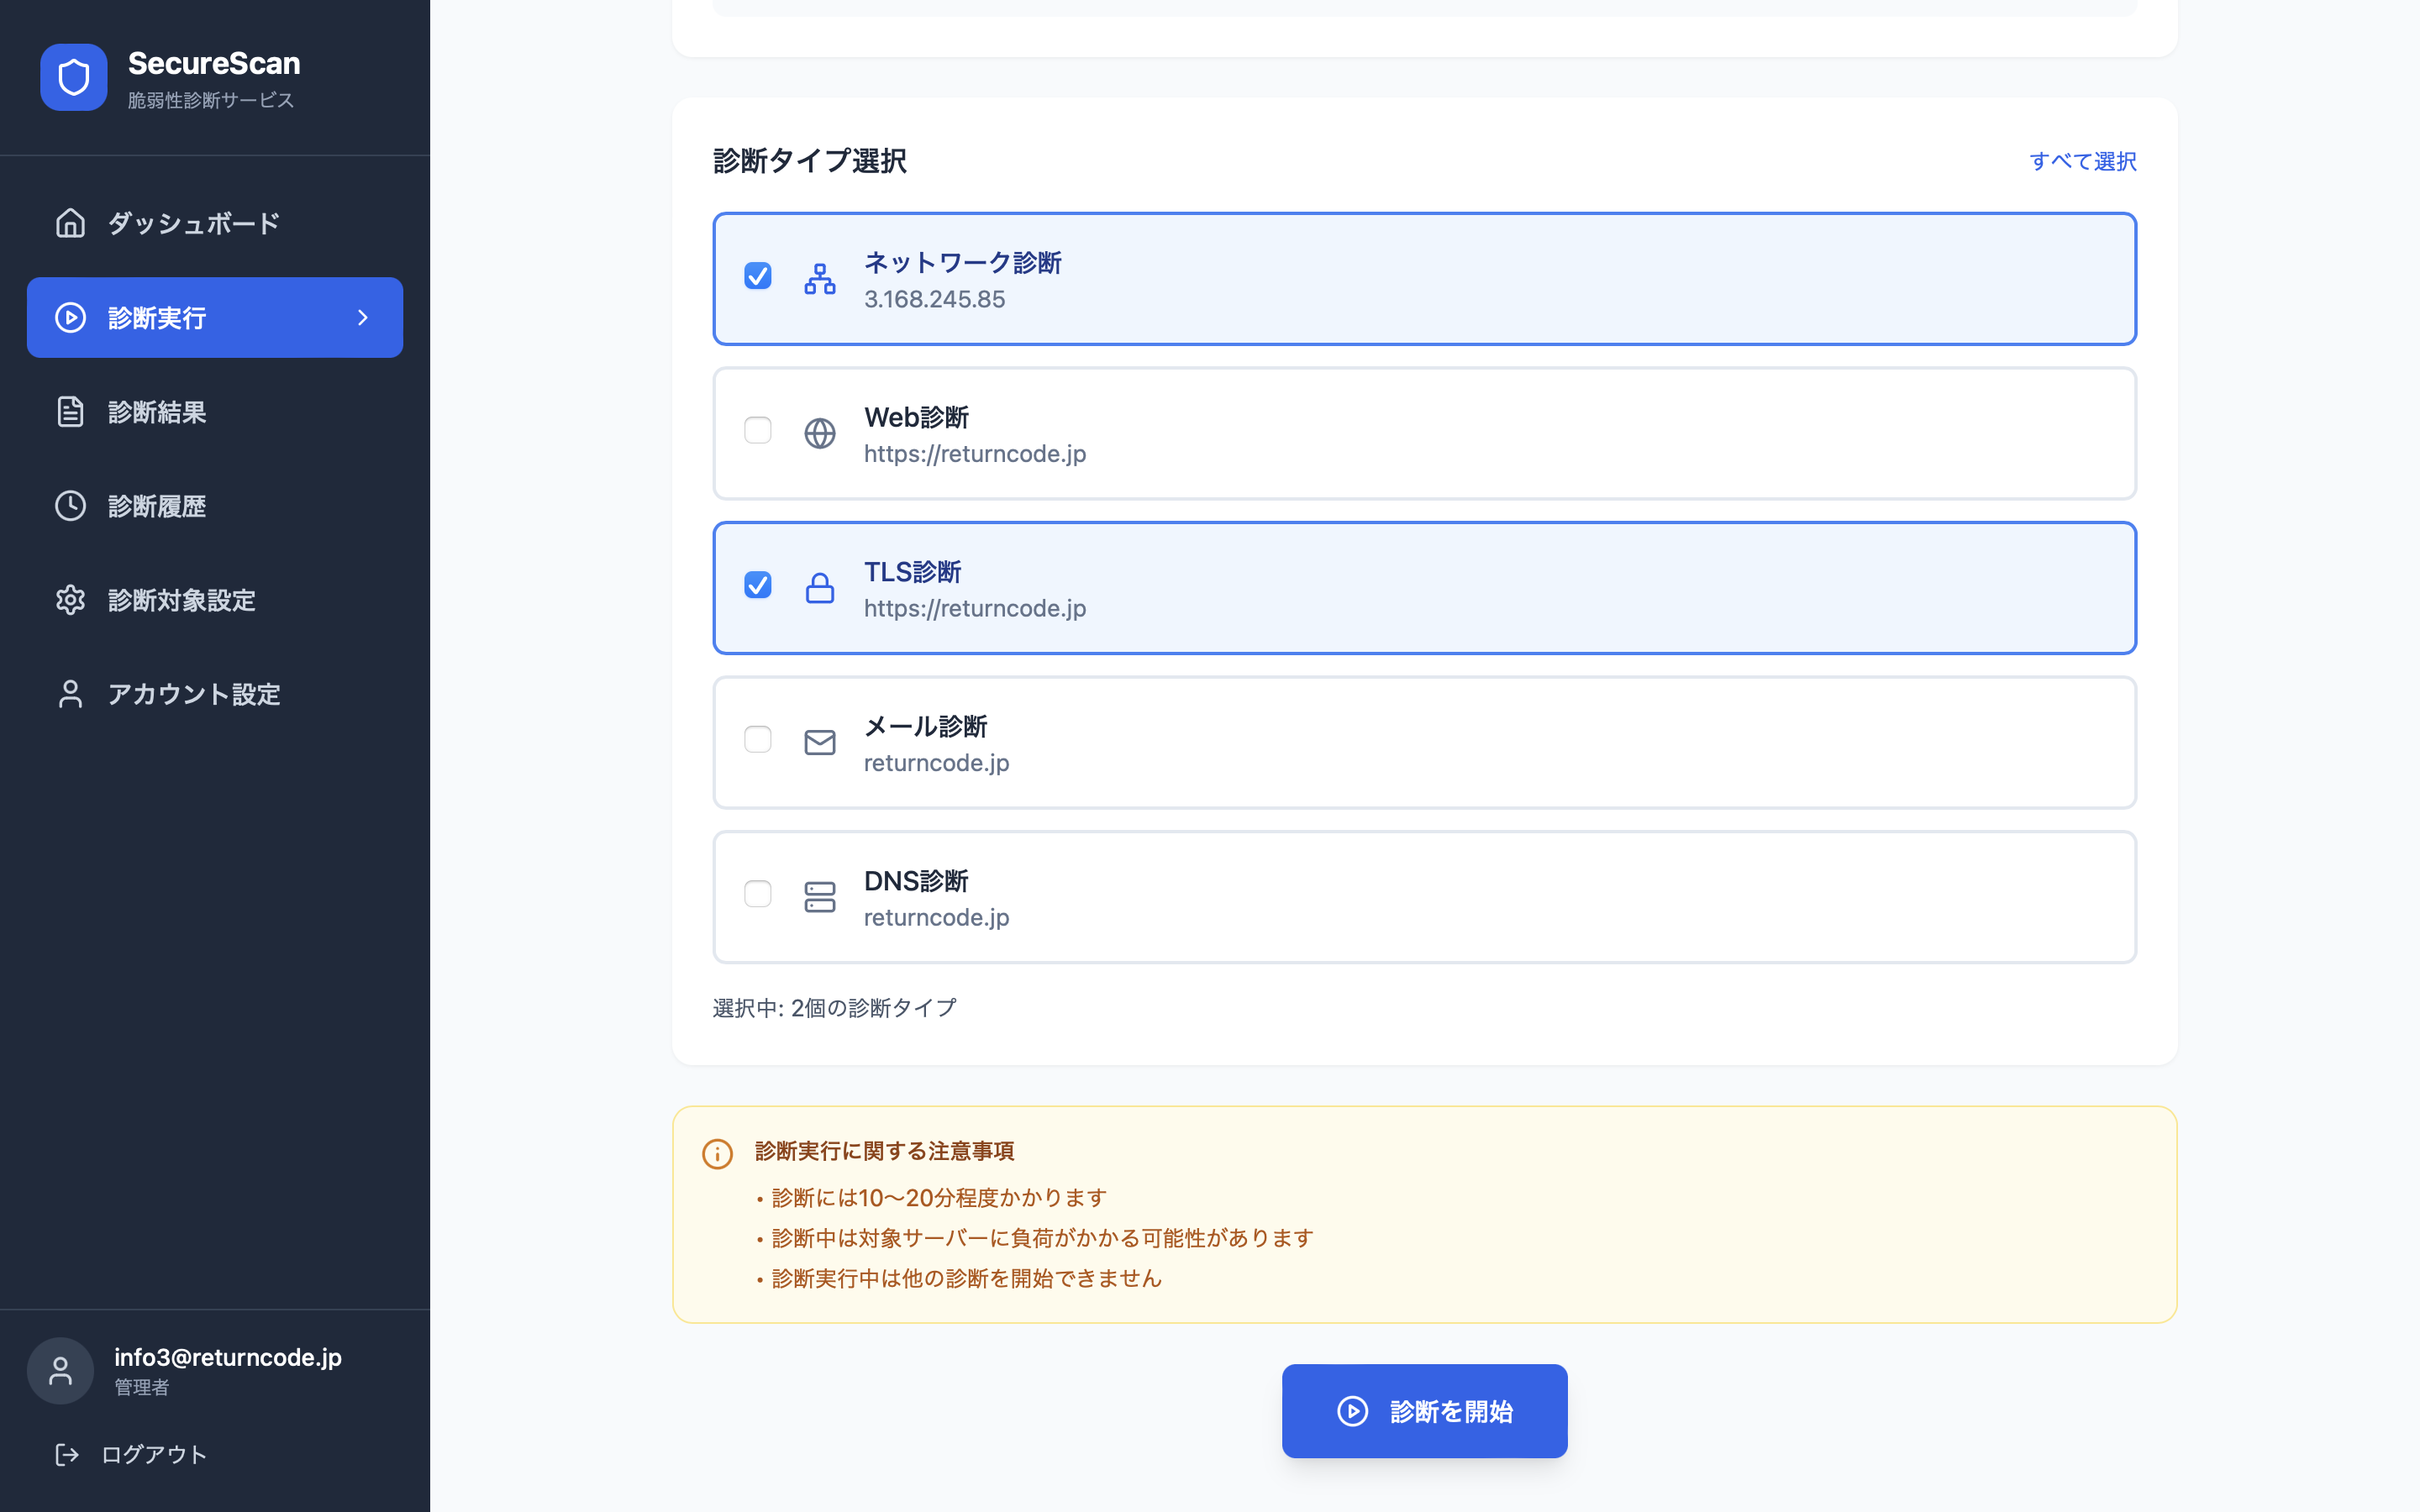
Task: Expand the 診断実行 chevron in the sidebar
Action: [x=362, y=317]
